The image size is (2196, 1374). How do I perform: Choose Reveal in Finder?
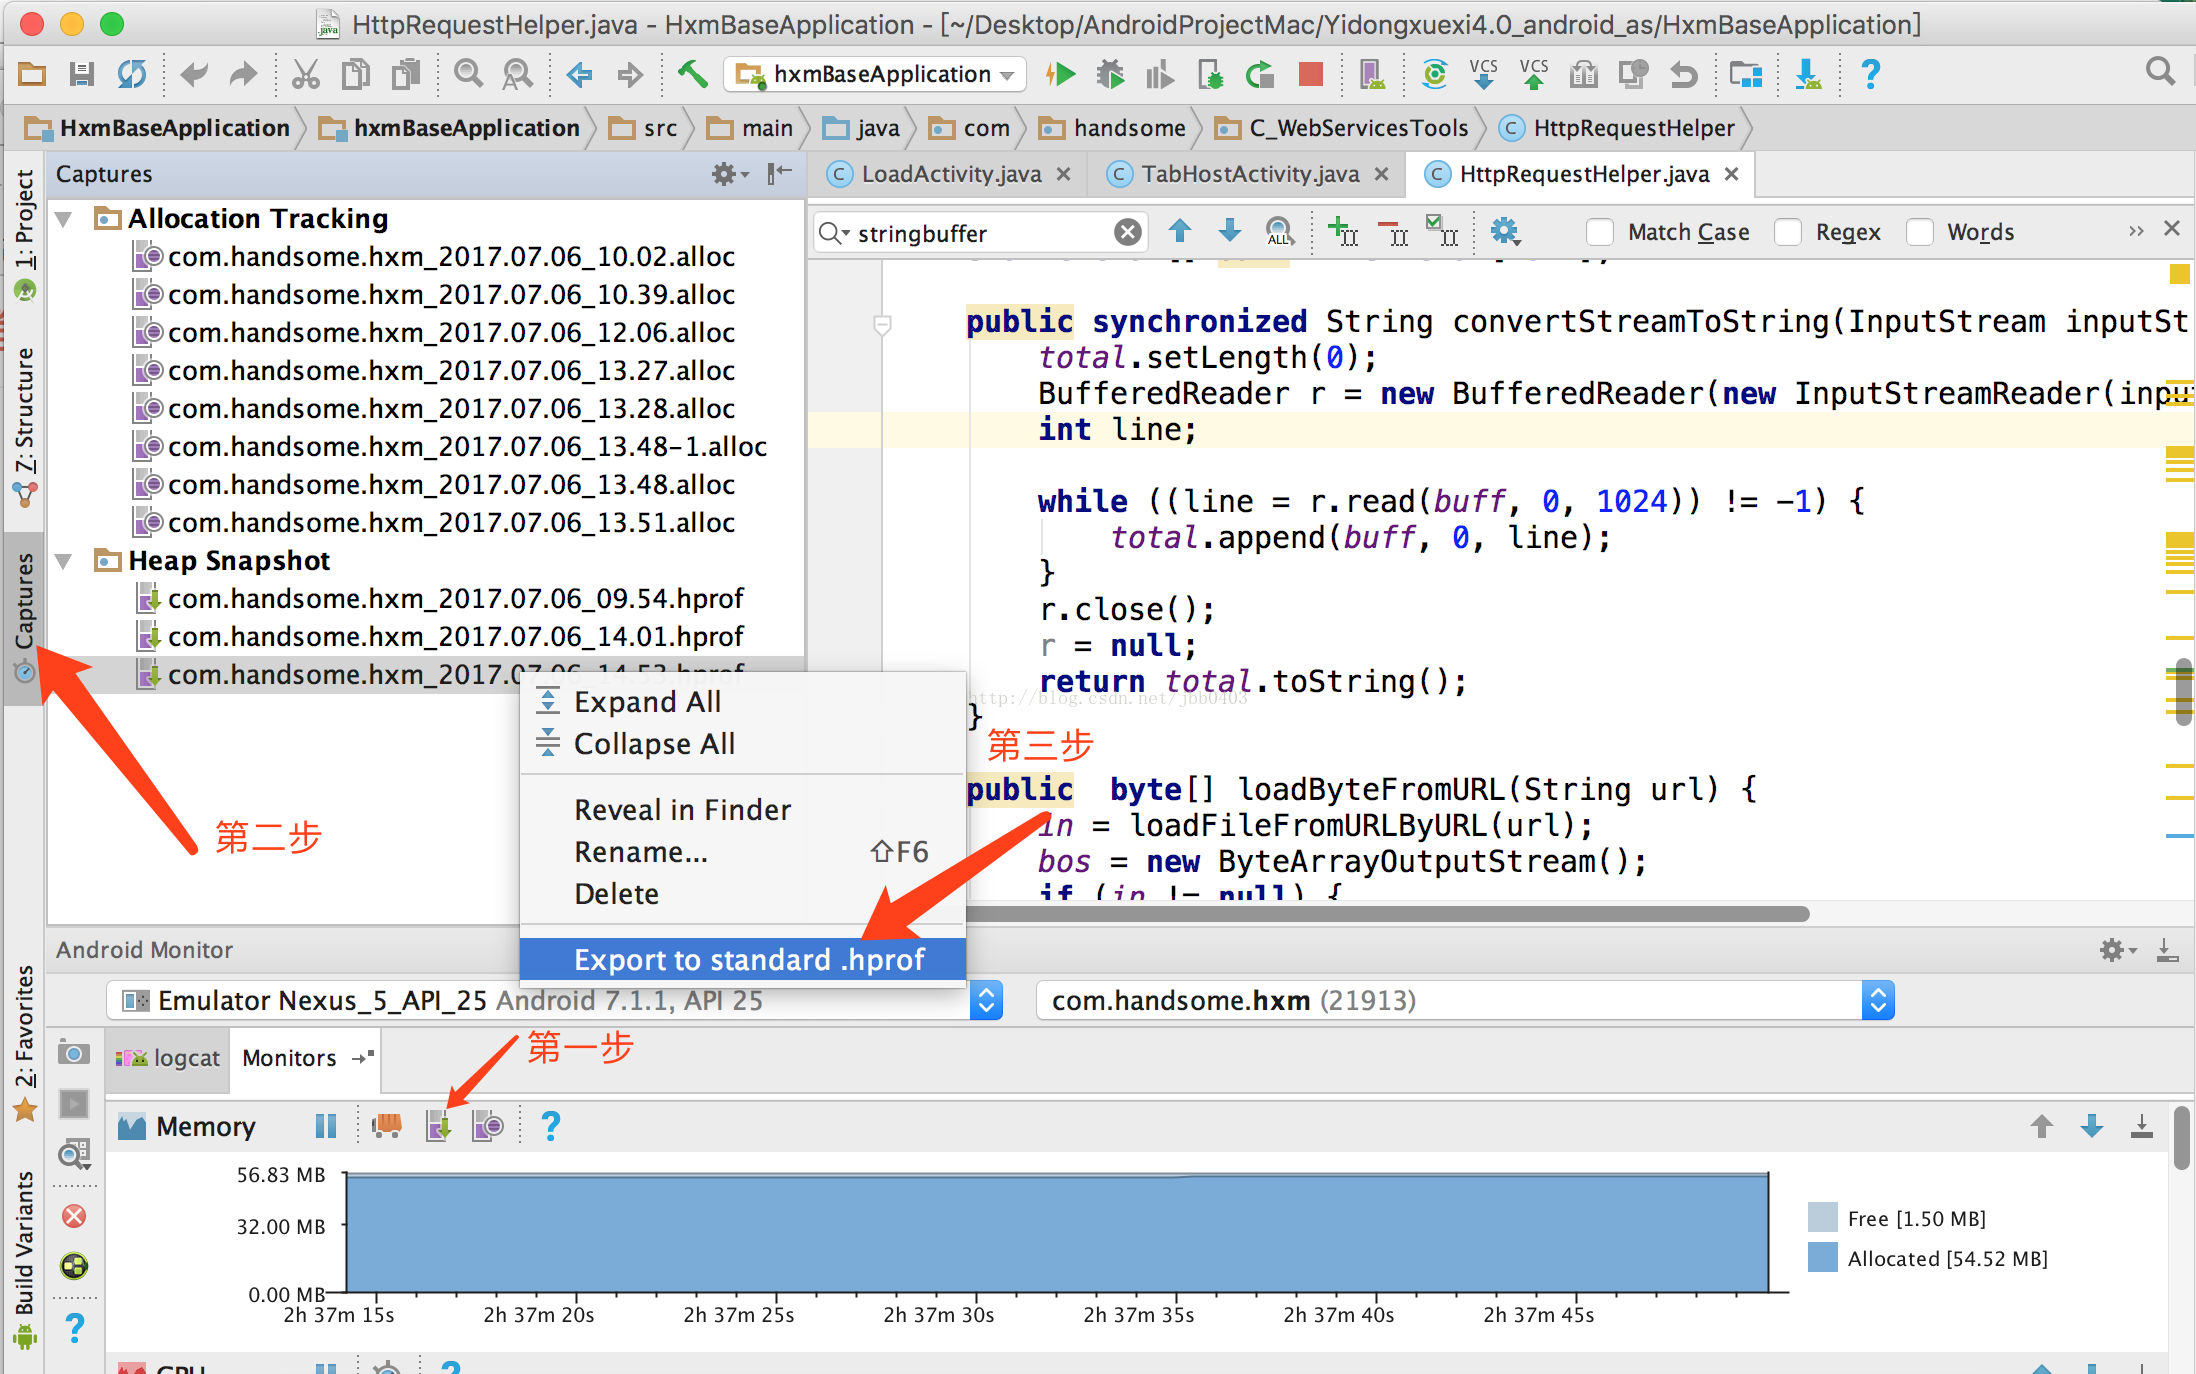(x=741, y=810)
